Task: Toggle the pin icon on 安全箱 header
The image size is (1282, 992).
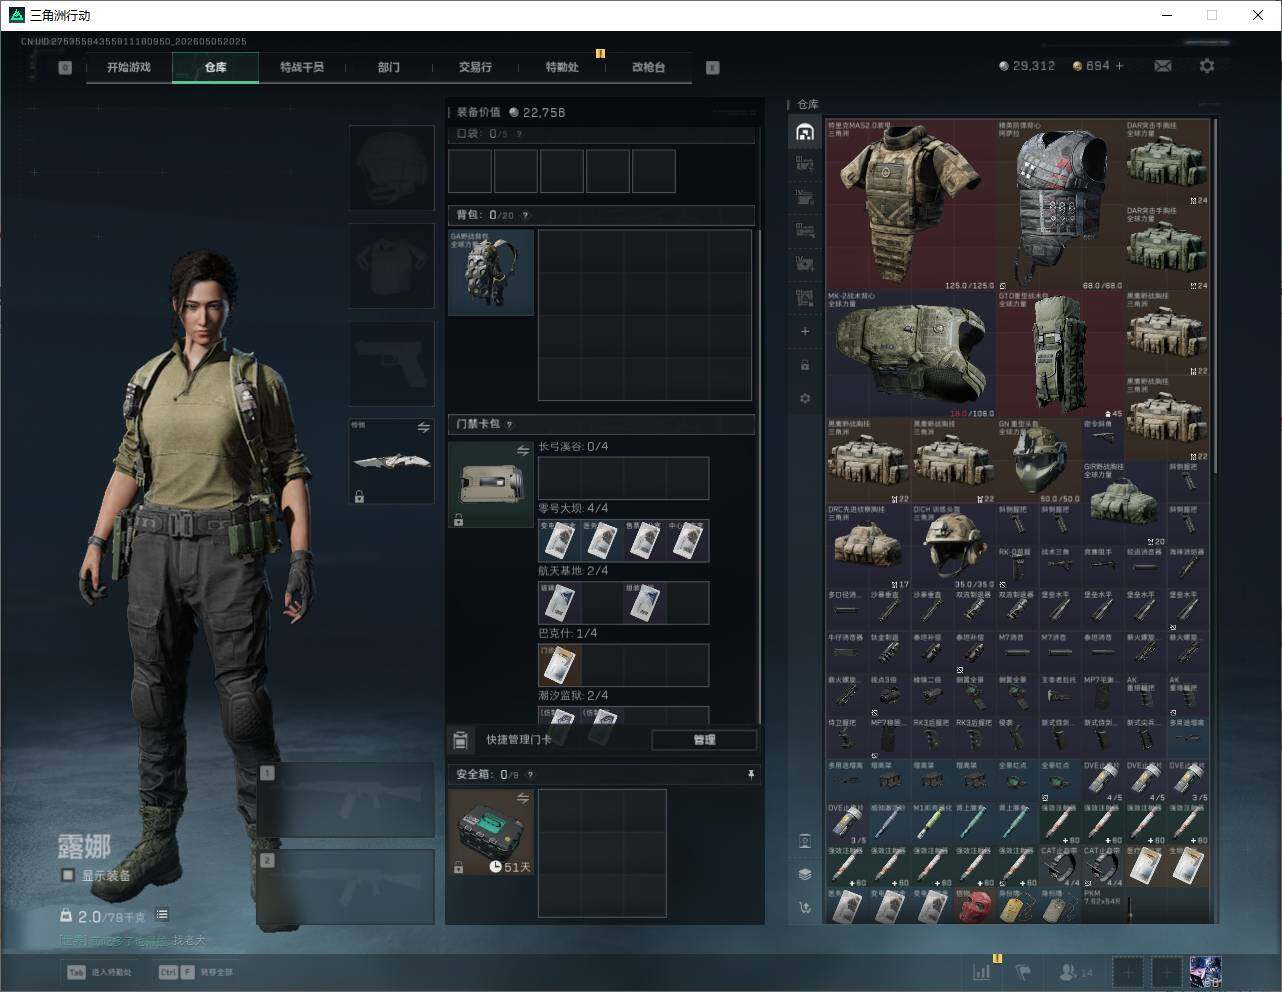Action: 751,774
